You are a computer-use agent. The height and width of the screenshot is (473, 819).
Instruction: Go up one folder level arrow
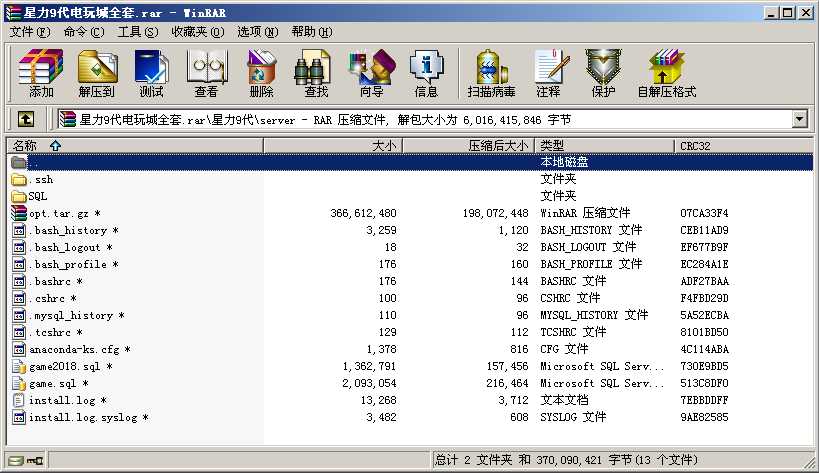[x=26, y=120]
